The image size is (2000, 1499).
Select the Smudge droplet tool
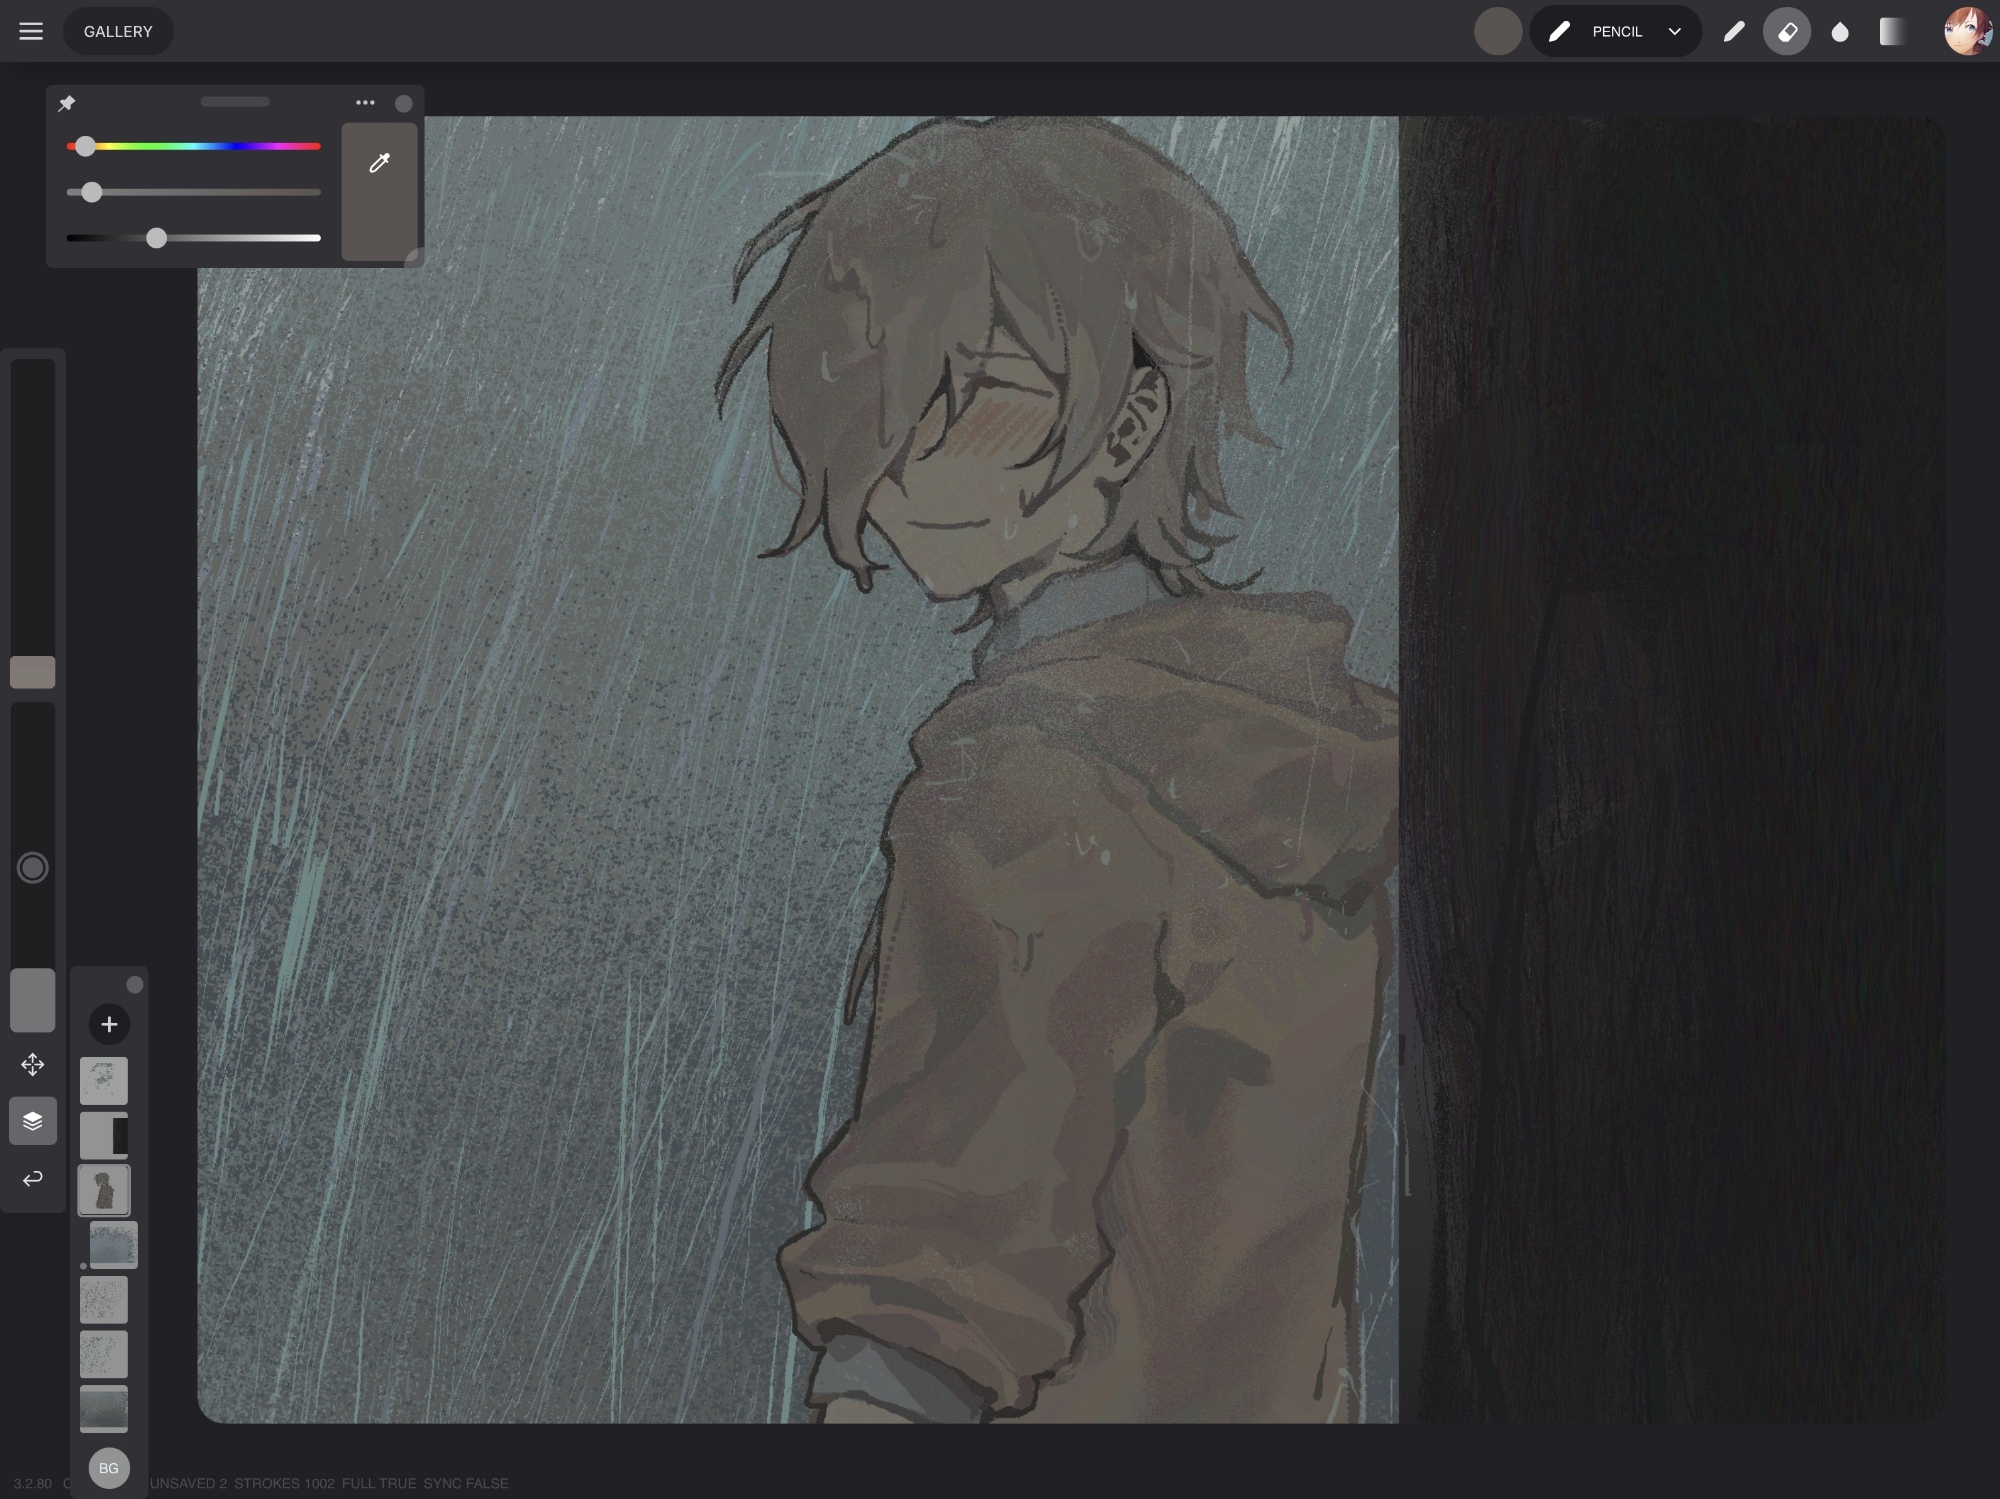click(x=1840, y=32)
